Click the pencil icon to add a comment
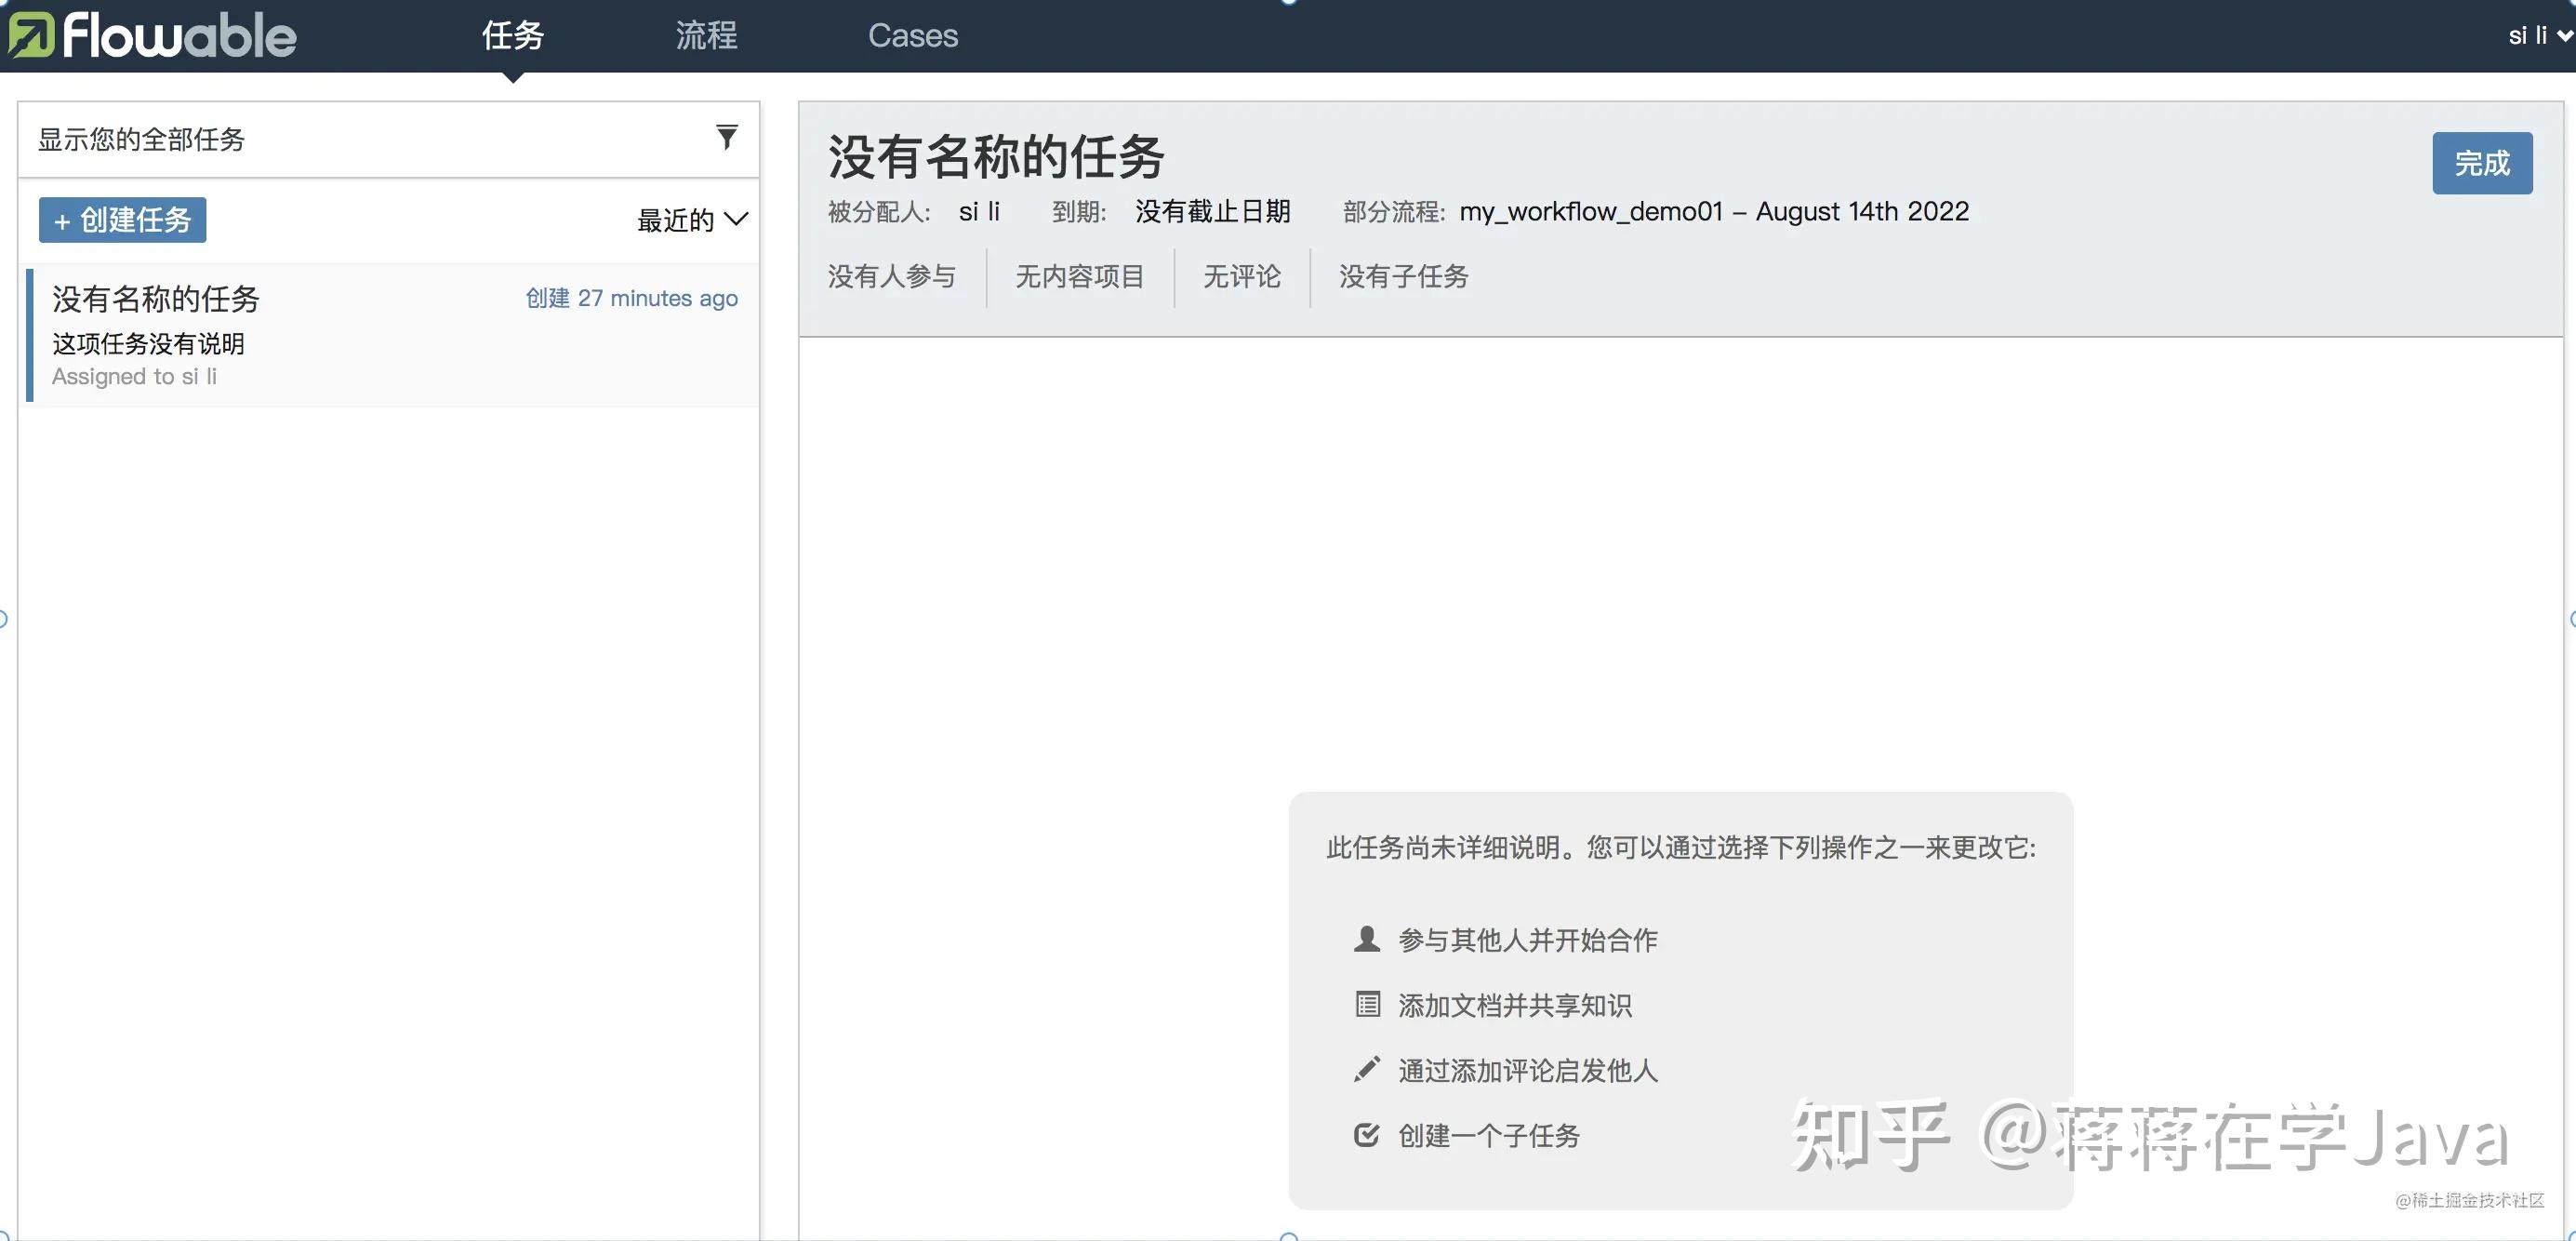Image resolution: width=2576 pixels, height=1241 pixels. tap(1366, 1068)
